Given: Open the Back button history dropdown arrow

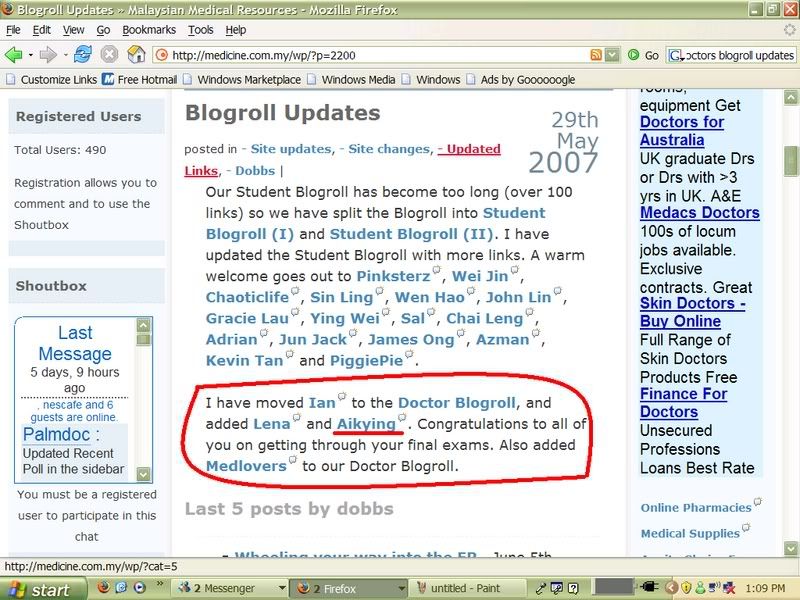Looking at the screenshot, I should [x=30, y=54].
